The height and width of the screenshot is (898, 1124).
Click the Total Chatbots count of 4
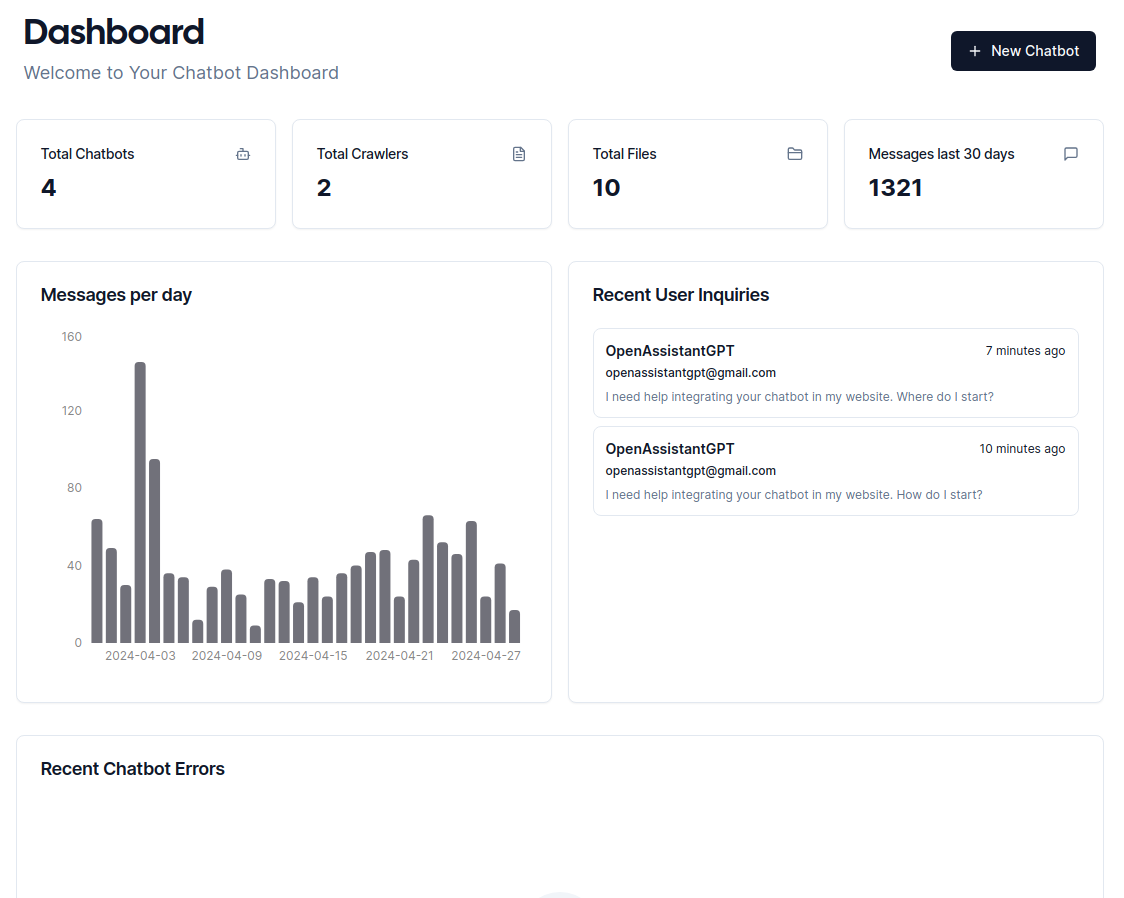coord(49,188)
